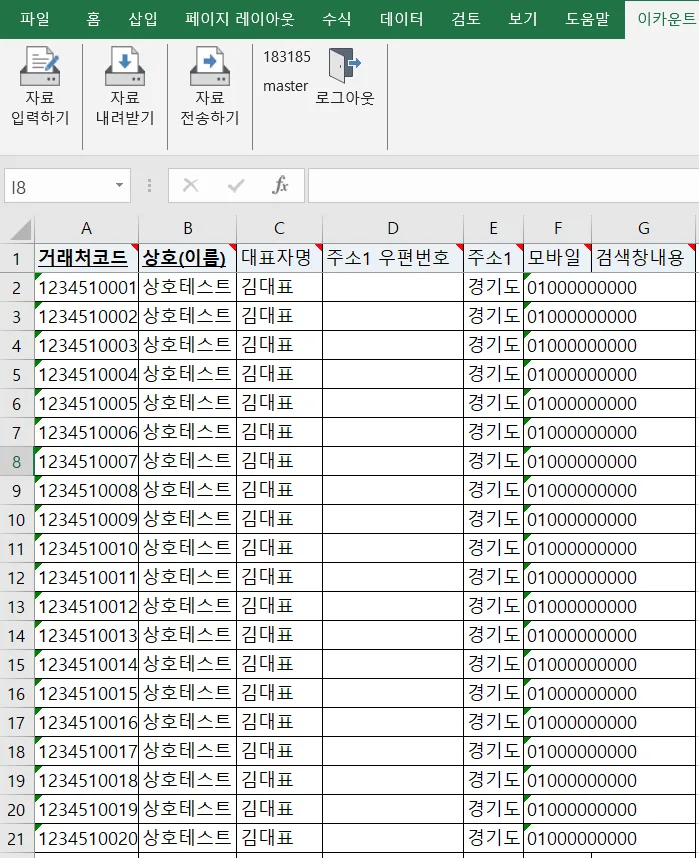699x858 pixels.
Task: Select column D header
Action: [x=393, y=228]
